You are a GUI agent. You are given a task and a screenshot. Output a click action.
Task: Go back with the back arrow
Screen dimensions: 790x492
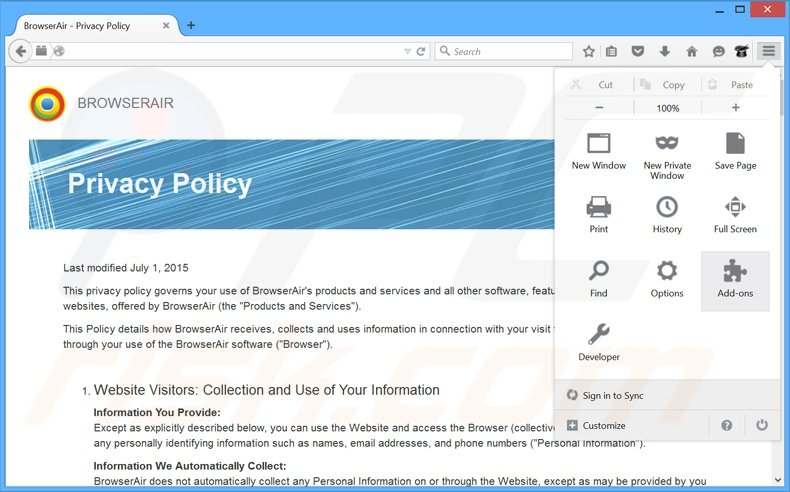point(21,51)
